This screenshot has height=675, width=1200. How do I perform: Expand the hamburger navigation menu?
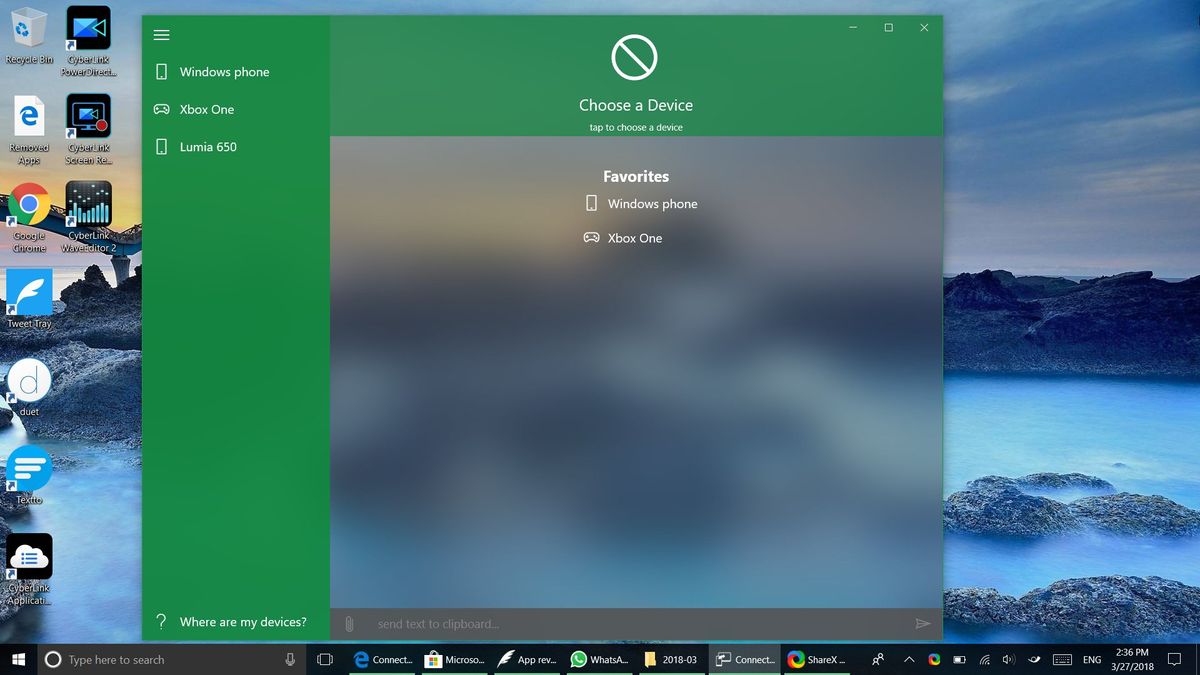click(x=161, y=35)
